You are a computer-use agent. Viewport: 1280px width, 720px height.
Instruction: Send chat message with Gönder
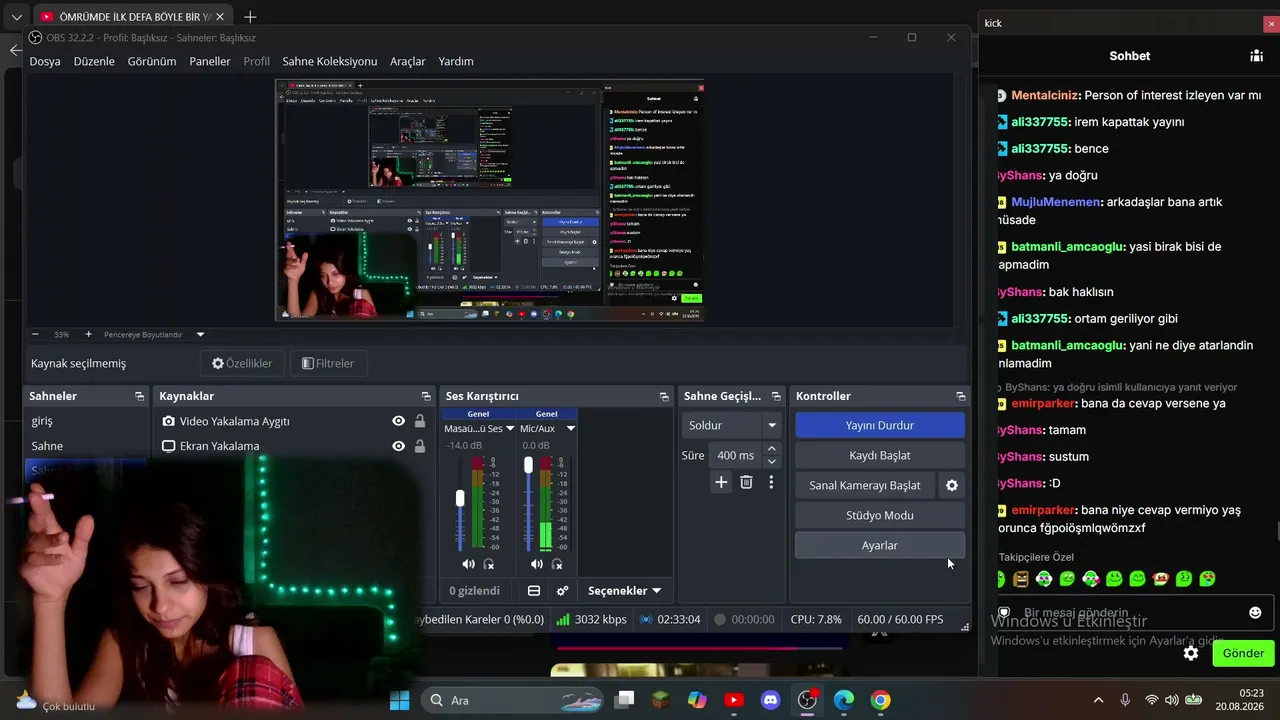pyautogui.click(x=1244, y=653)
